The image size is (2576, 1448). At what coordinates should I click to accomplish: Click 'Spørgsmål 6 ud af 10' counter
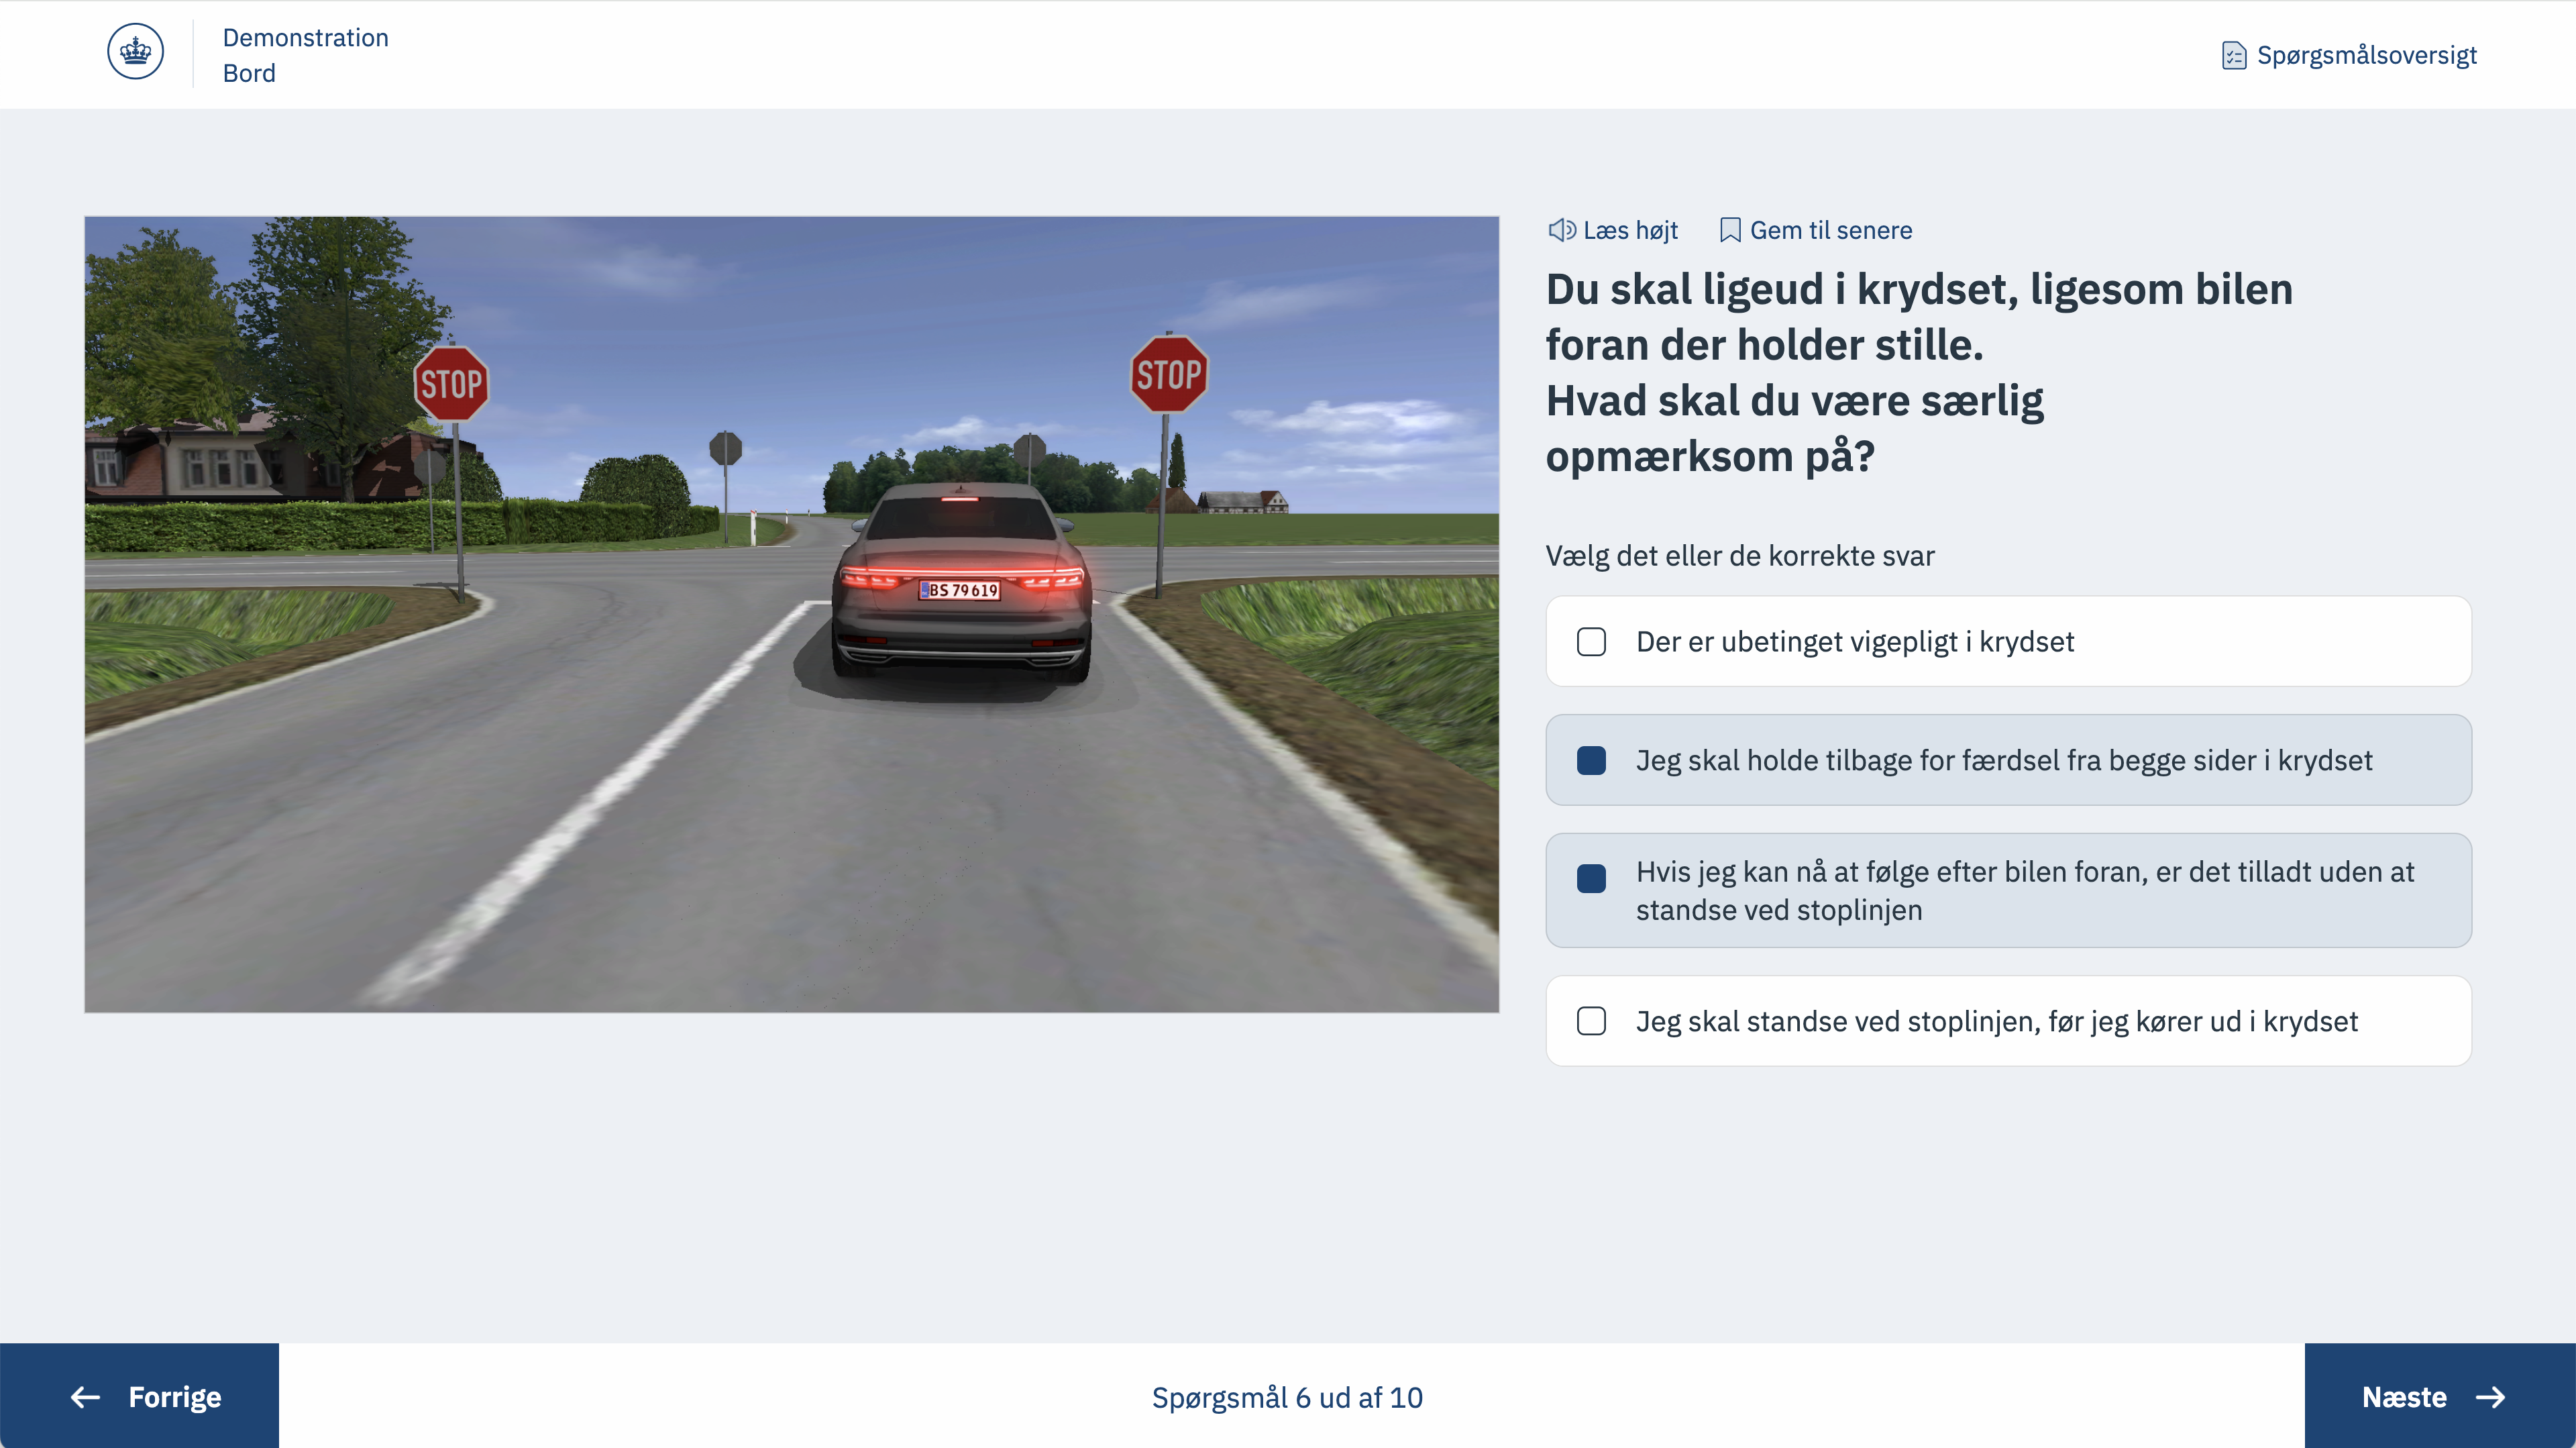point(1287,1397)
